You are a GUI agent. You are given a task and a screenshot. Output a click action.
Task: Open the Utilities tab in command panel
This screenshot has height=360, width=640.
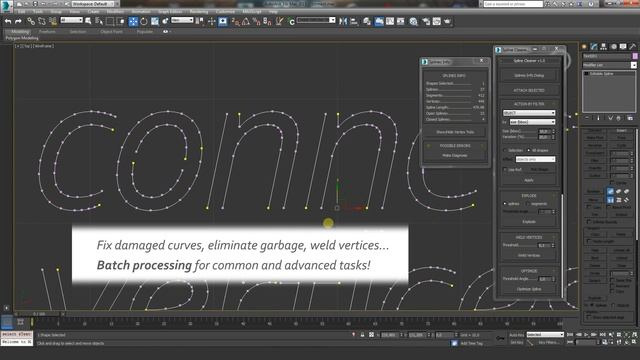(633, 47)
